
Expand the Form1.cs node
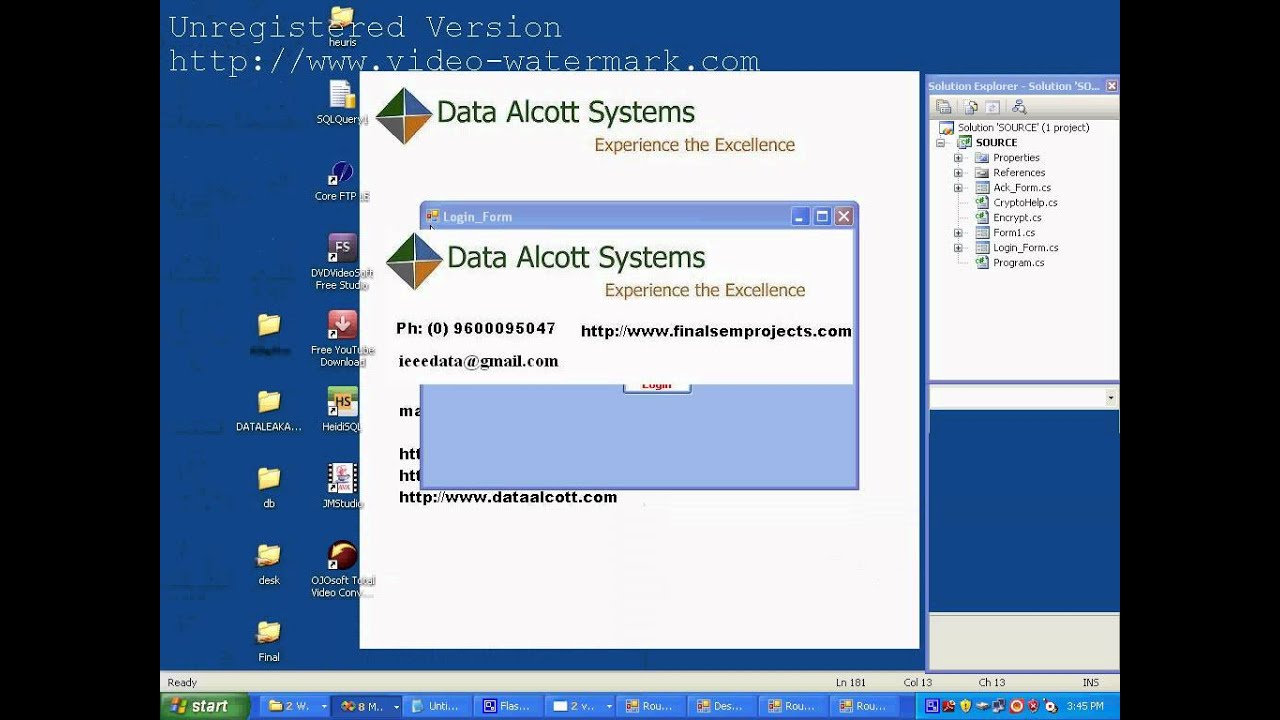tap(958, 233)
